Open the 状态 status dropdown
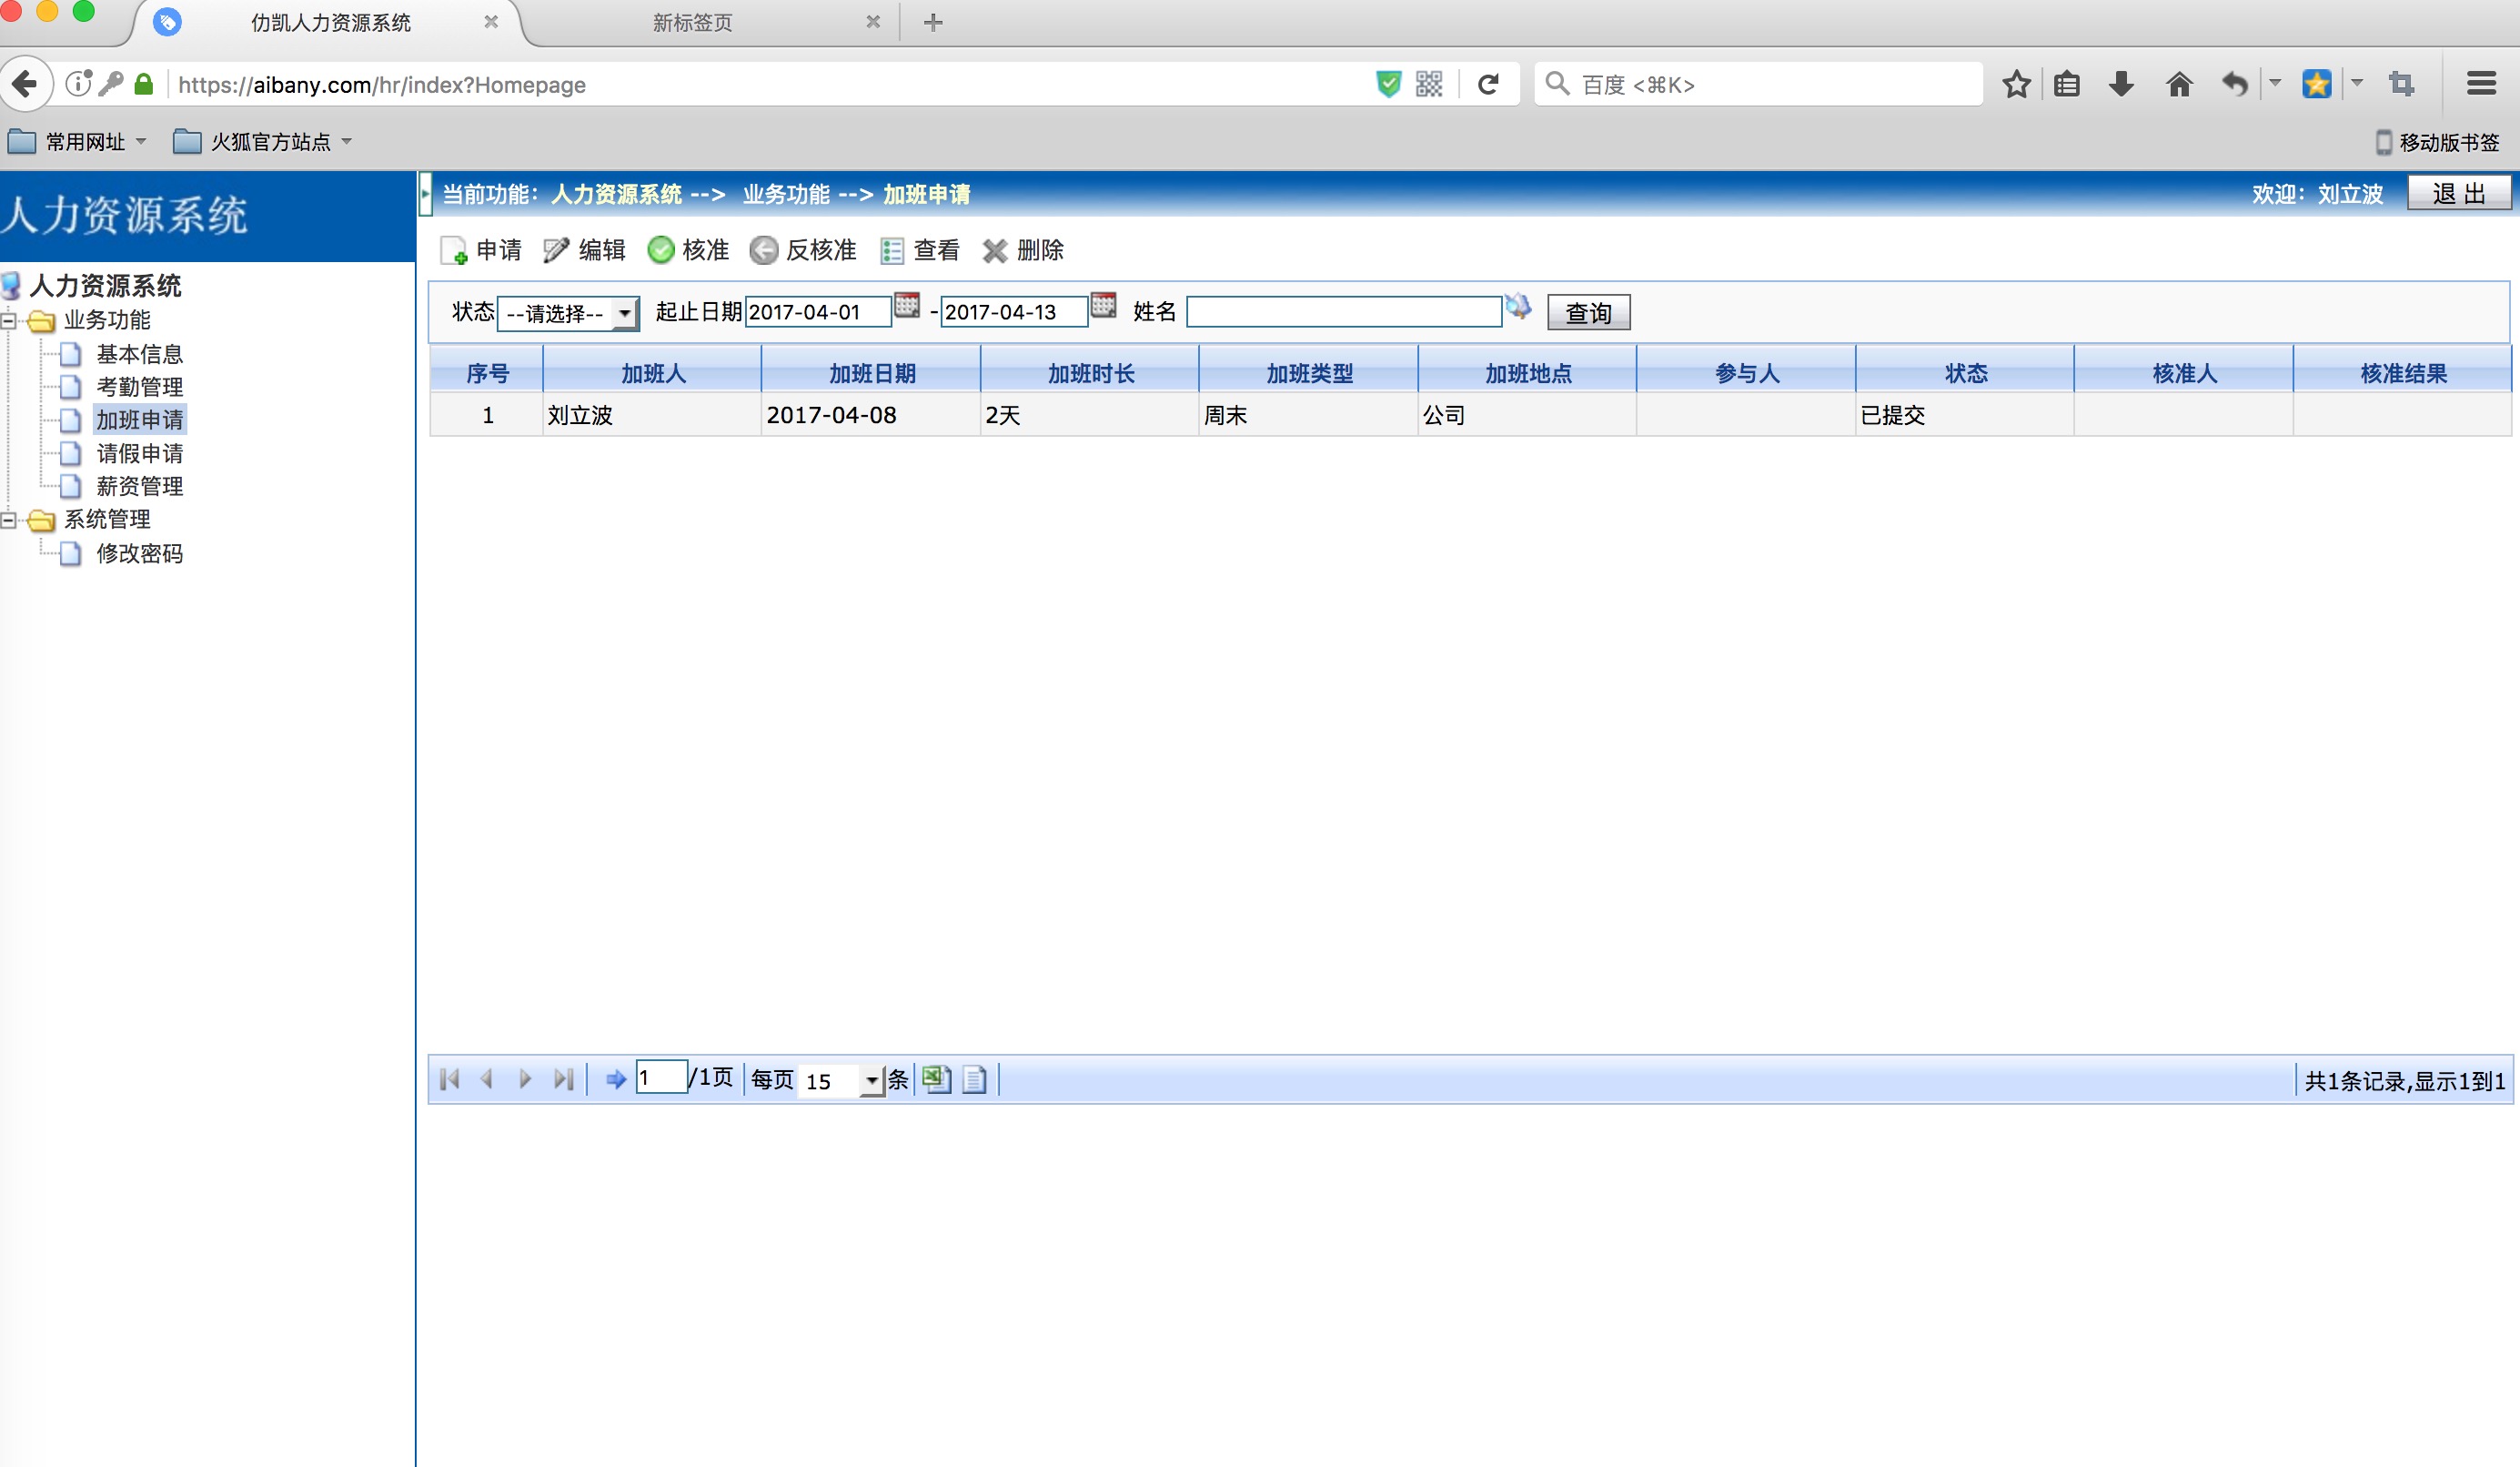The height and width of the screenshot is (1467, 2520). click(x=568, y=313)
